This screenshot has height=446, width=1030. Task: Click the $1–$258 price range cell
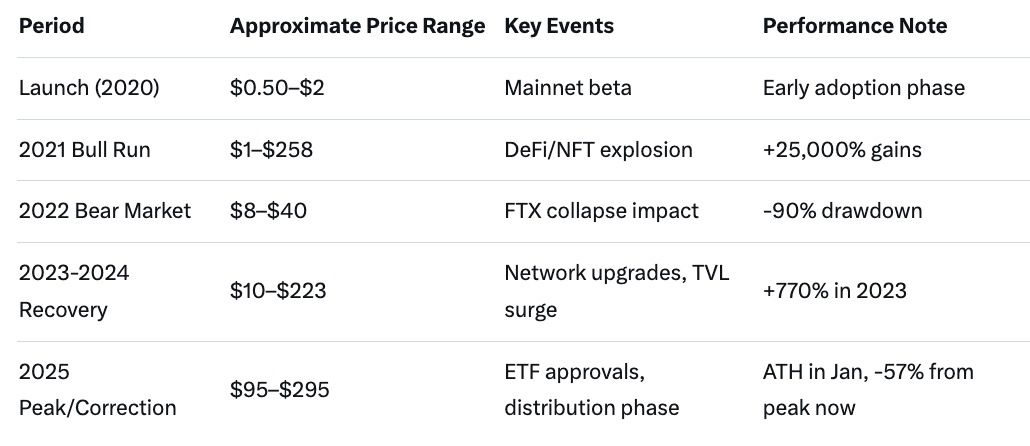(x=271, y=150)
